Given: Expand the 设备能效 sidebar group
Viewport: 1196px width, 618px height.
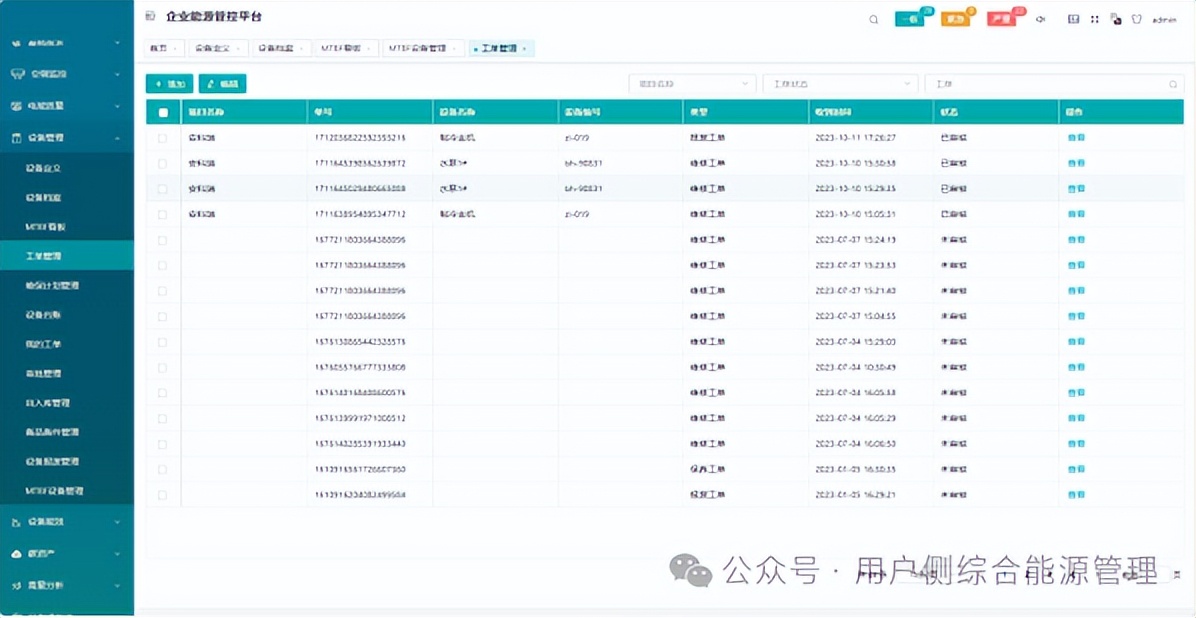Looking at the screenshot, I should tap(66, 522).
